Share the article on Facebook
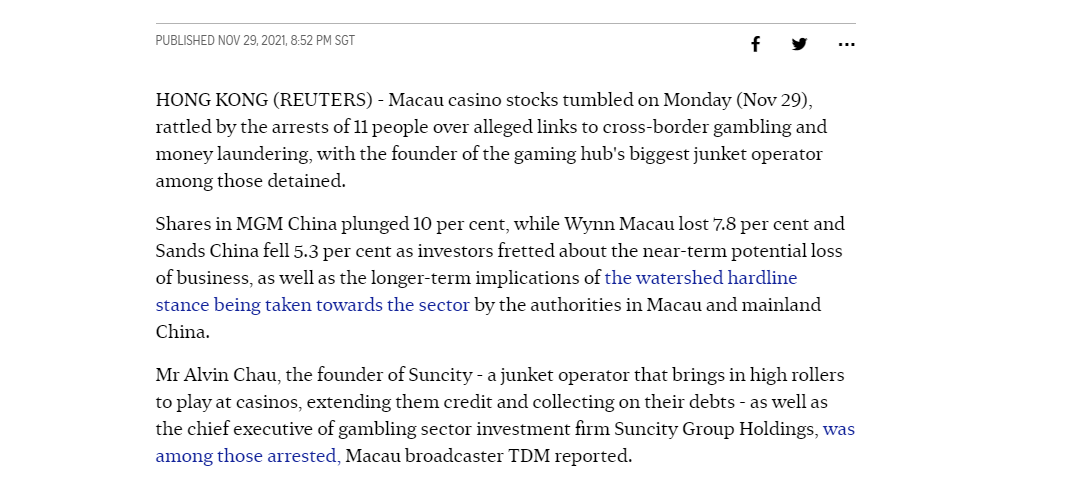The width and height of the screenshot is (1090, 487). pyautogui.click(x=755, y=44)
